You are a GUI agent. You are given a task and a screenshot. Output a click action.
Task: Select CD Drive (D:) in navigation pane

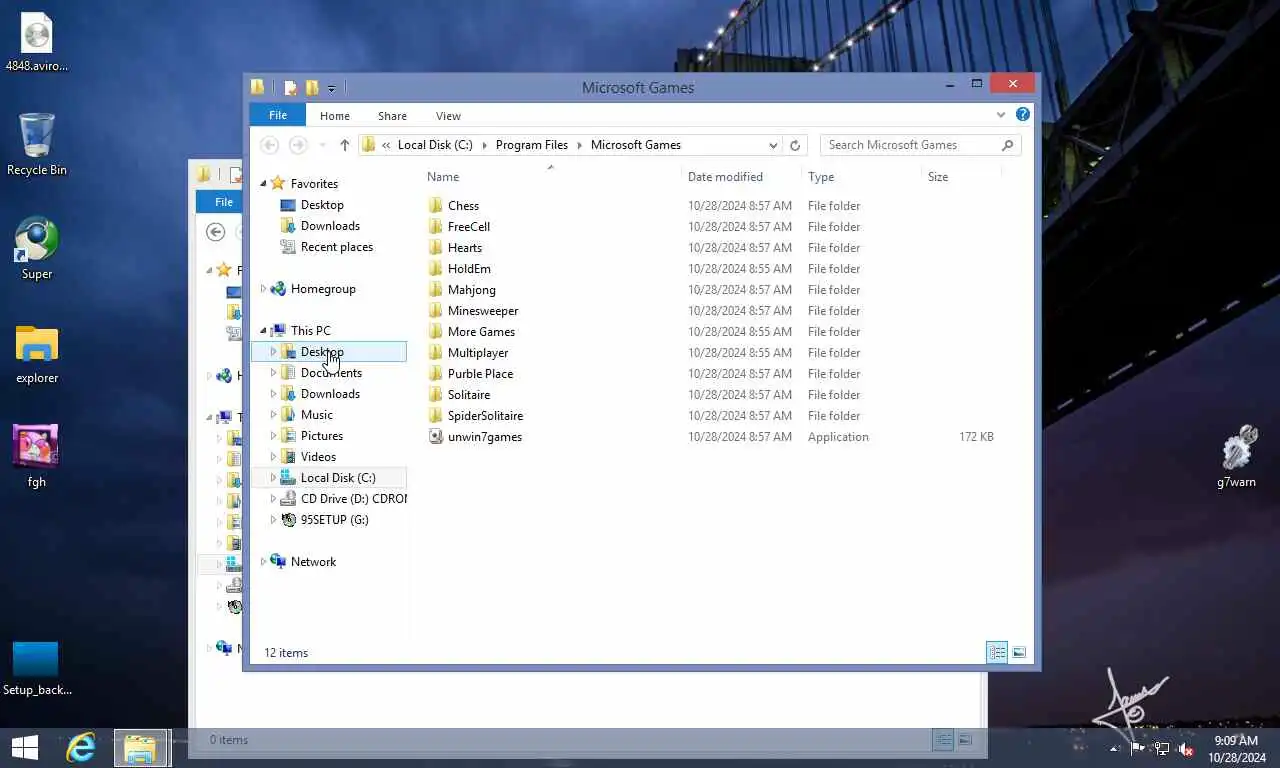click(x=353, y=499)
